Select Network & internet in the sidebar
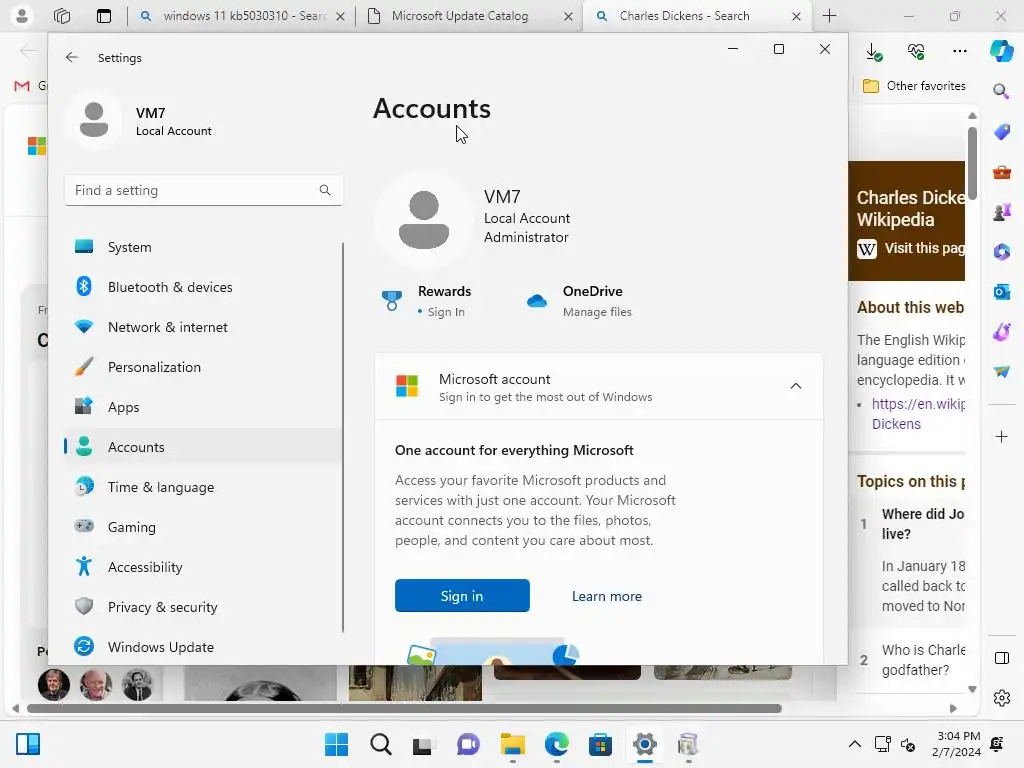The width and height of the screenshot is (1024, 768). coord(203,327)
